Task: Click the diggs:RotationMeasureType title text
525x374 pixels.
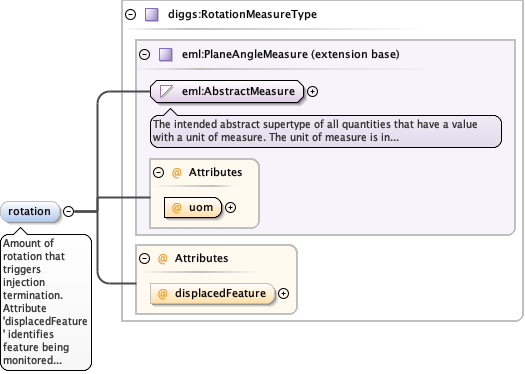Action: point(242,14)
